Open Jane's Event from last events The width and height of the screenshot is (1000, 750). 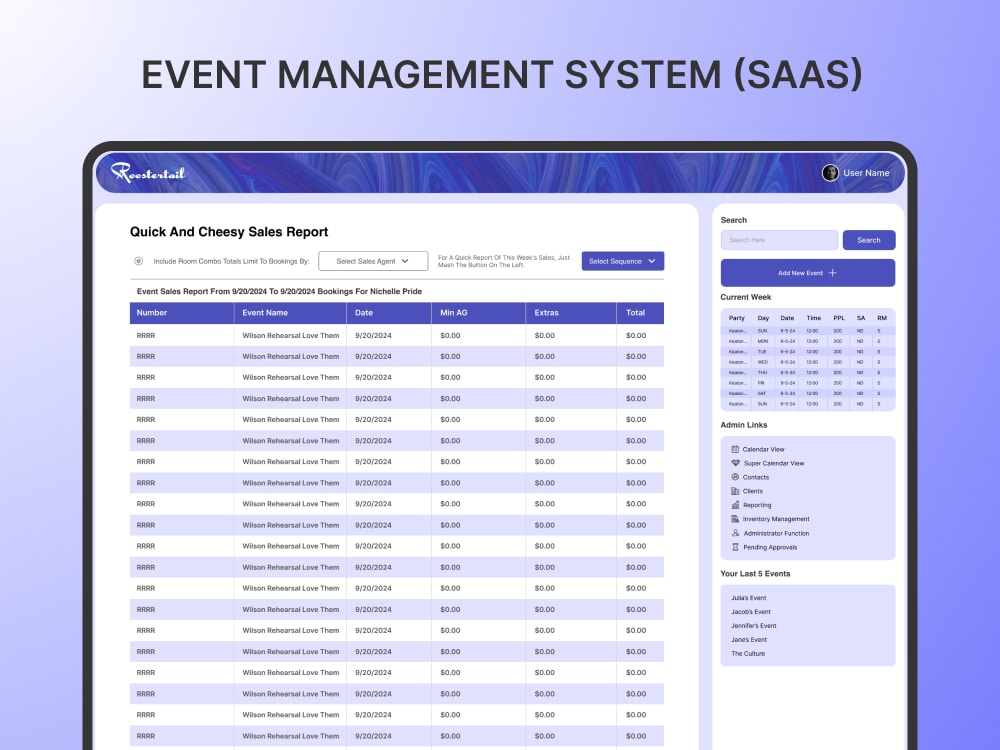[749, 640]
